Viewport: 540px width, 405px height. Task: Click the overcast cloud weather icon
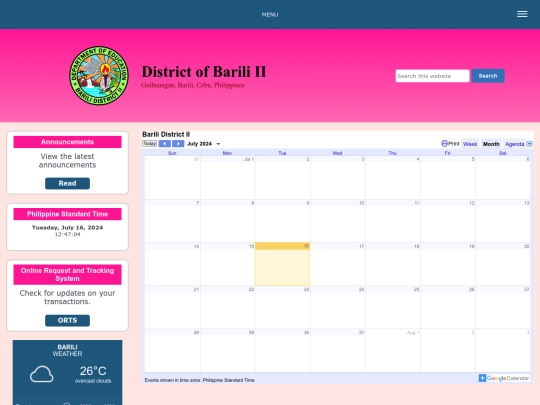(42, 374)
